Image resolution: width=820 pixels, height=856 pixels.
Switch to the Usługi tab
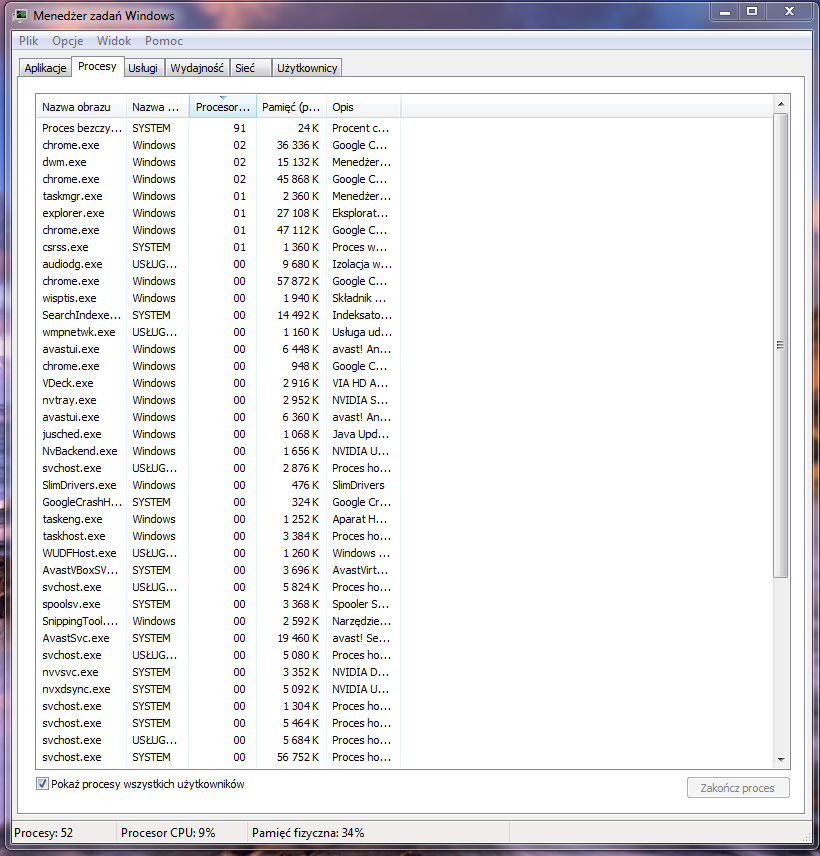coord(143,68)
